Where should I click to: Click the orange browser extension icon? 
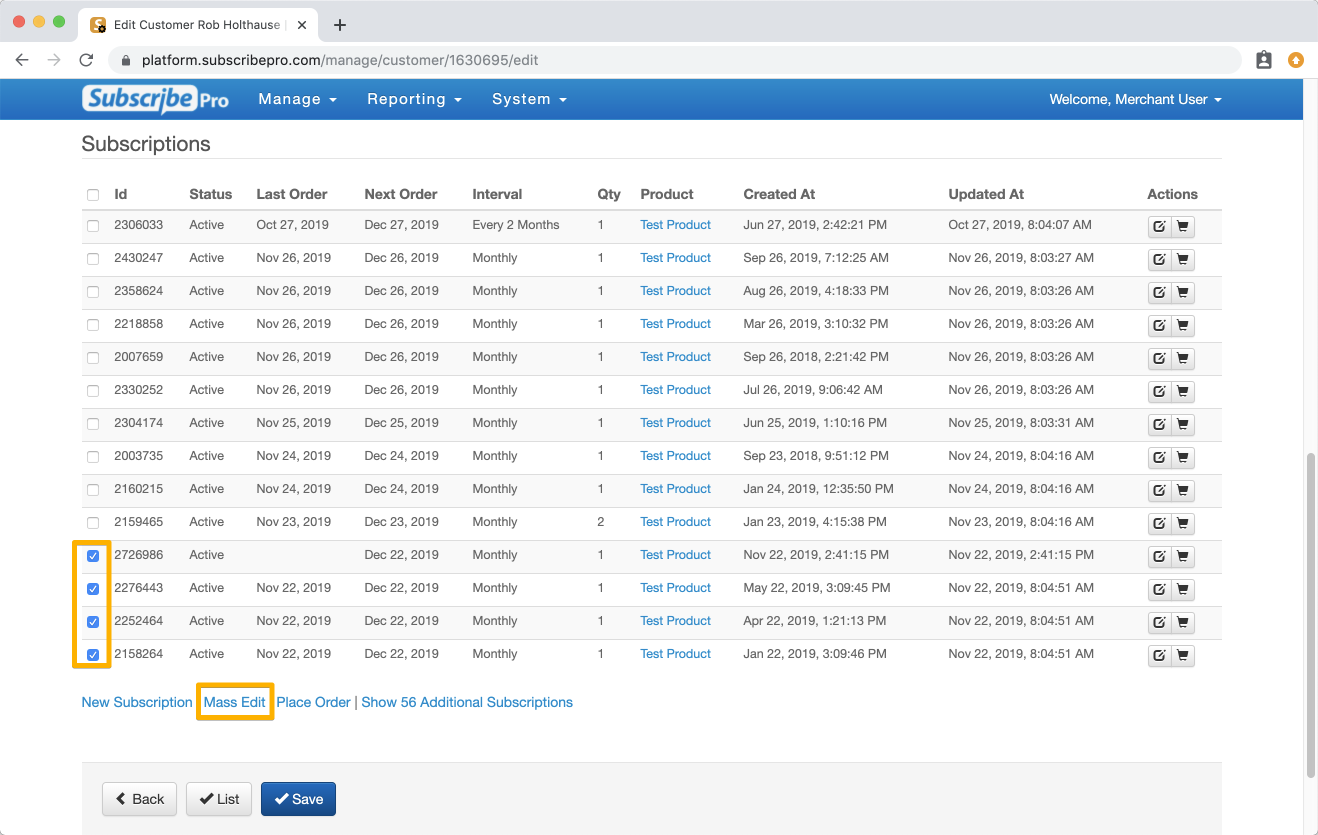click(1296, 60)
